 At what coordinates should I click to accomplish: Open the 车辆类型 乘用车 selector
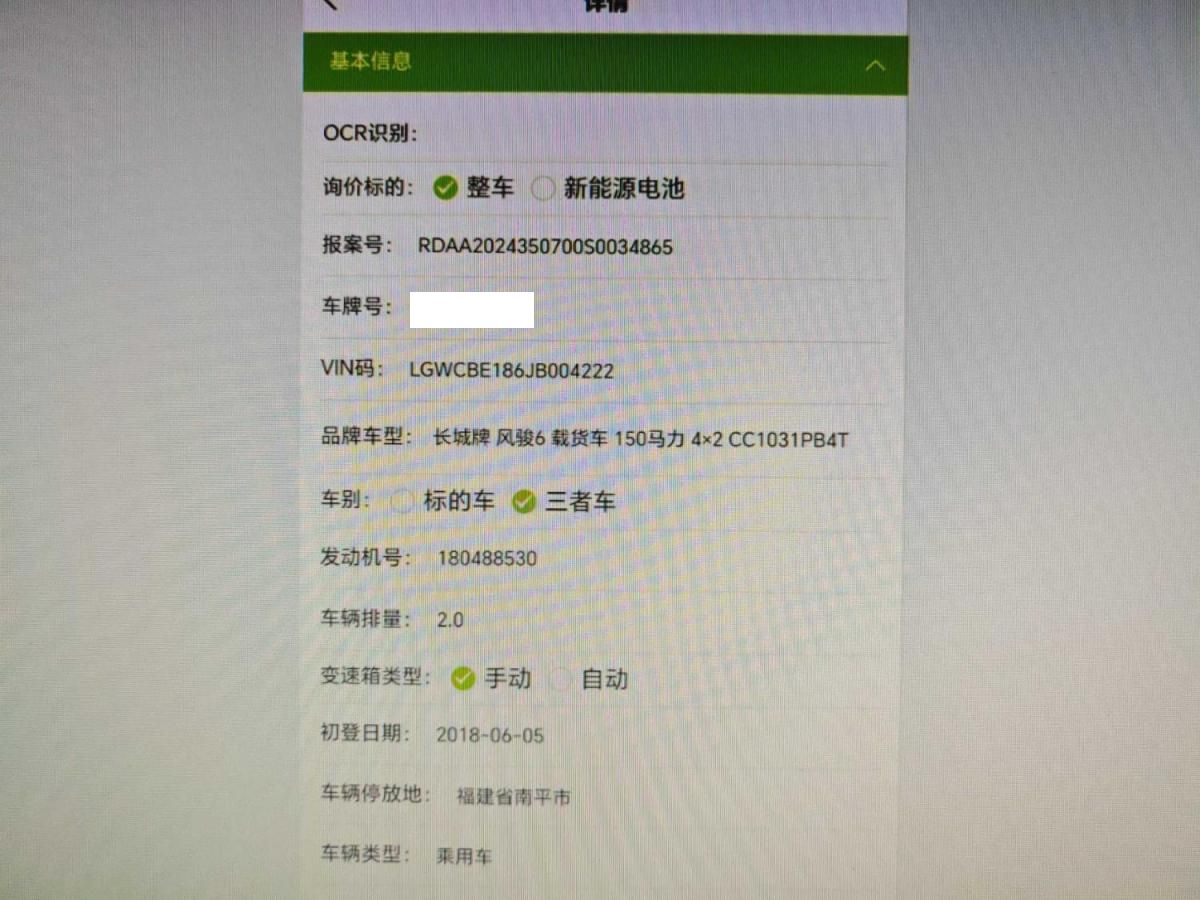click(464, 857)
